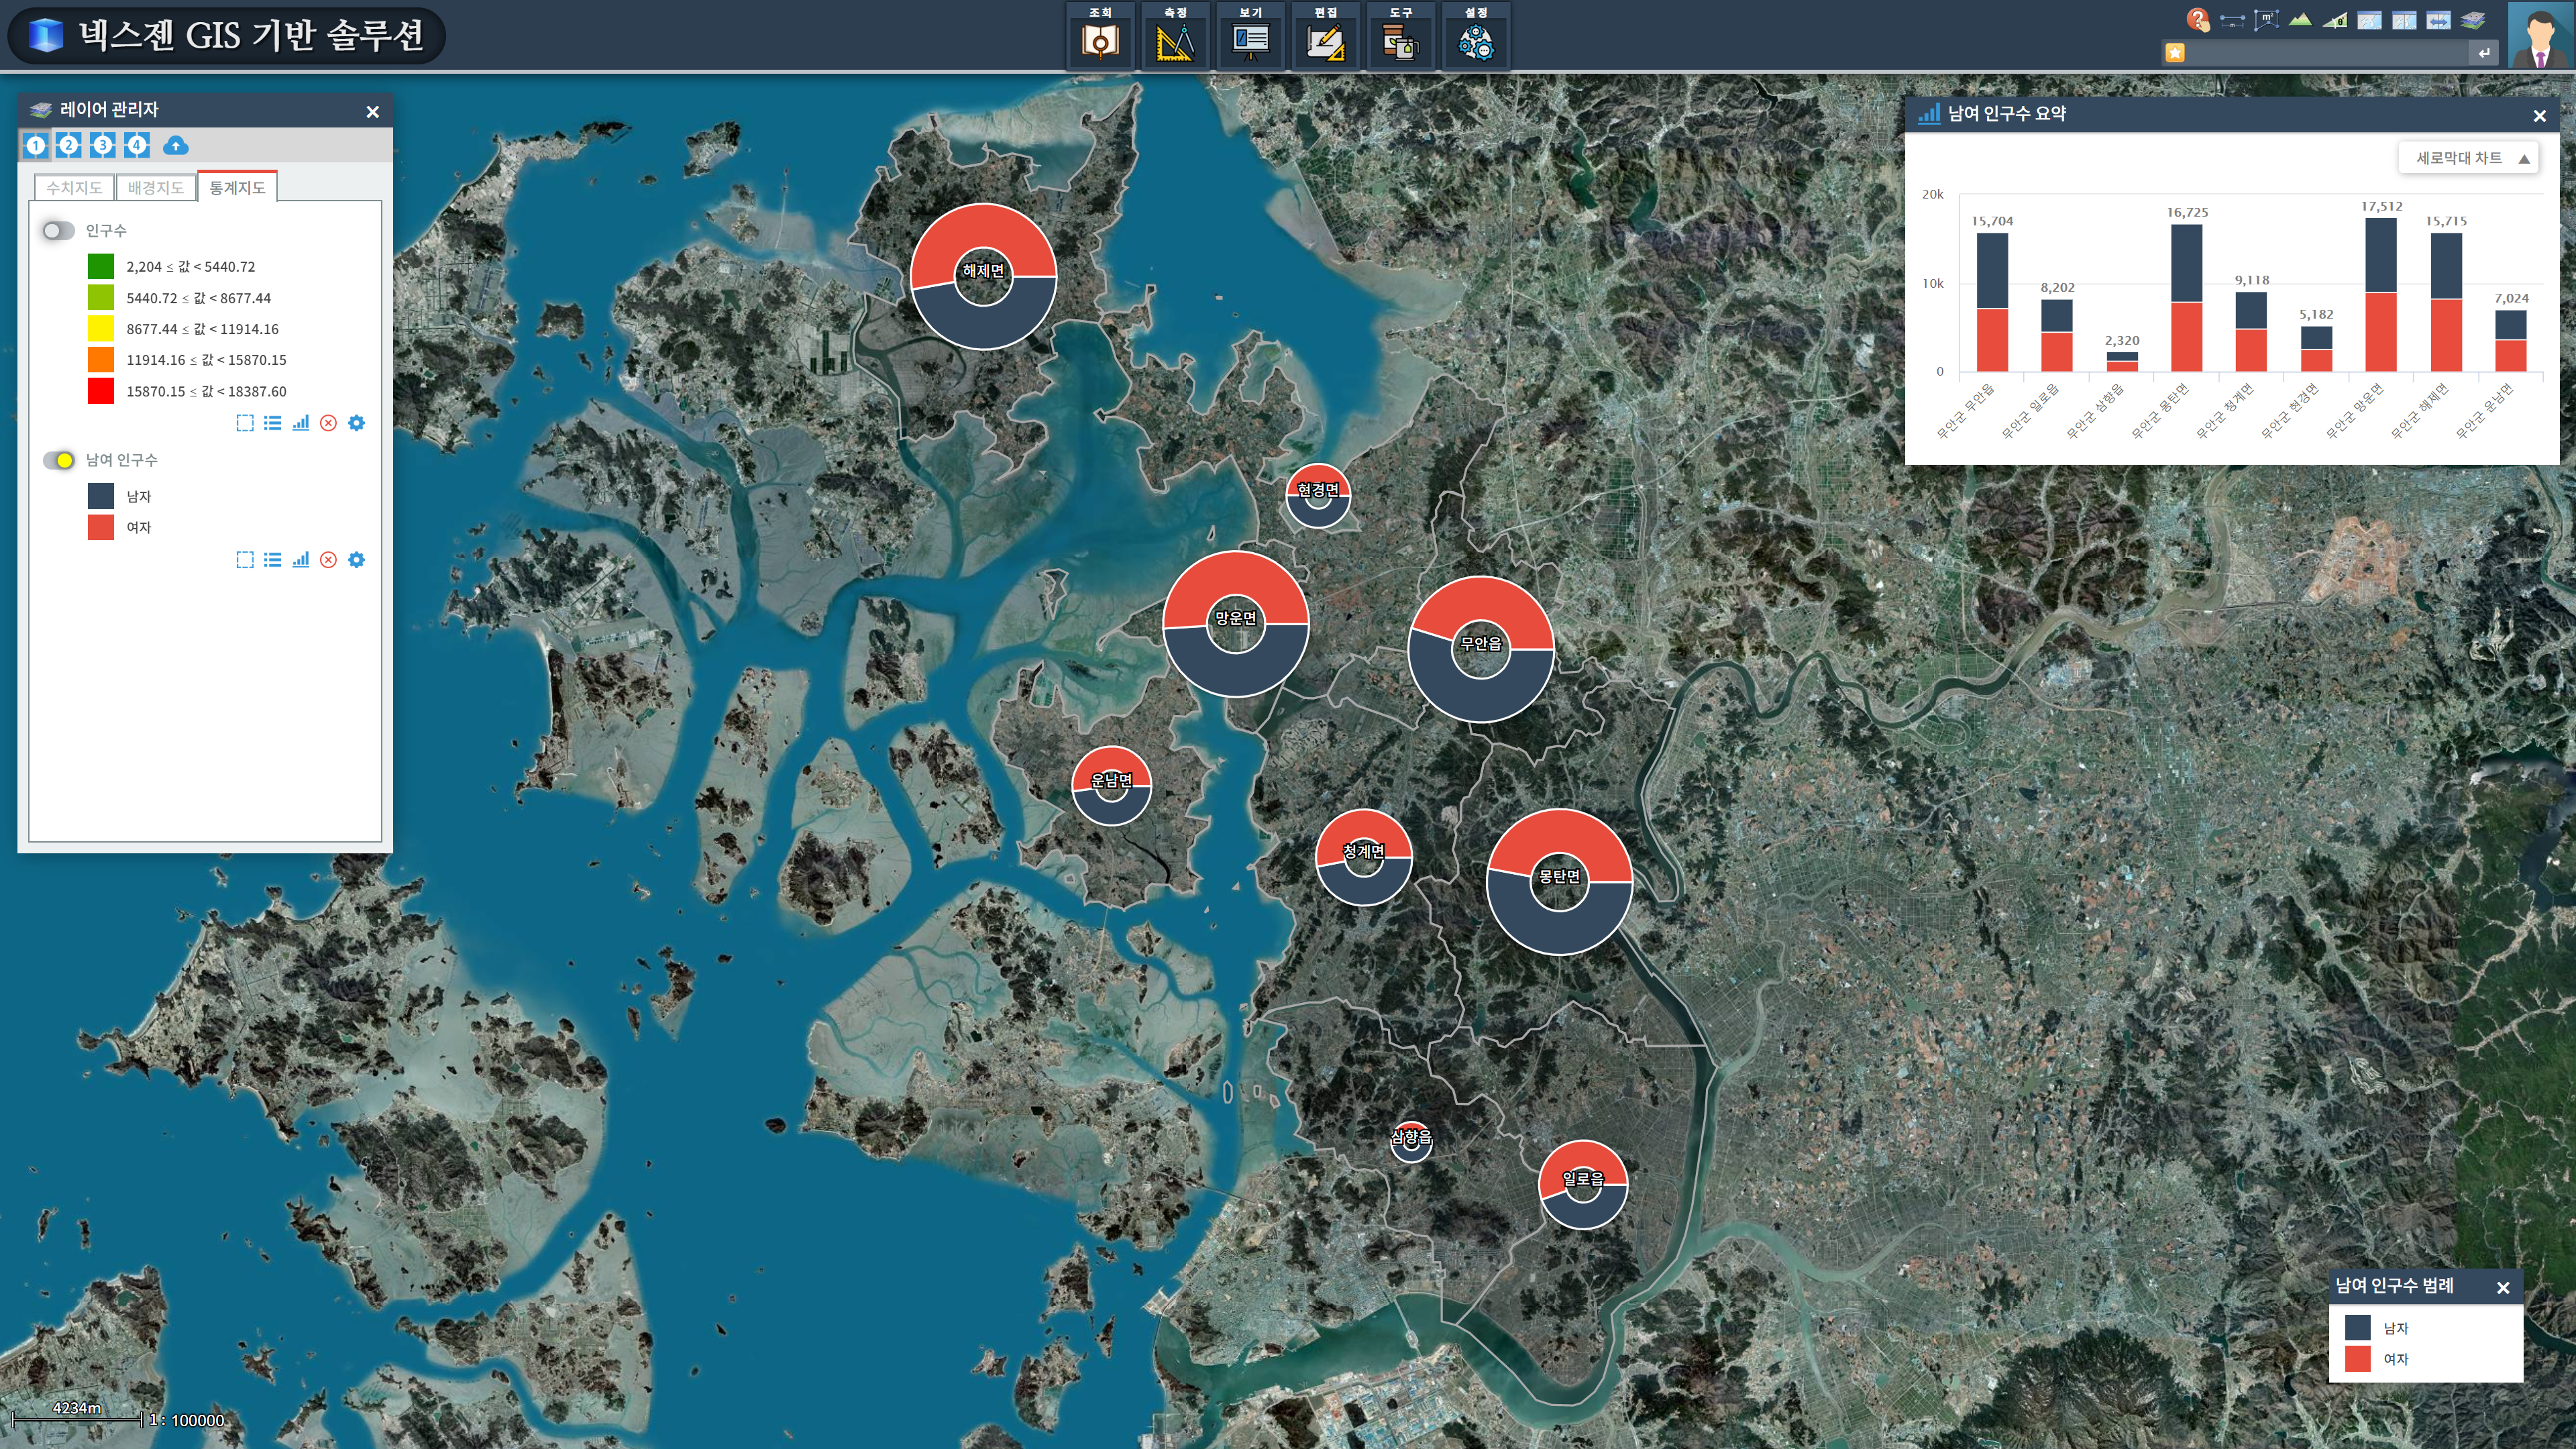Image resolution: width=2576 pixels, height=1449 pixels.
Task: Click the 17,512 무안군 망운면 bar in chart
Action: pos(2381,294)
